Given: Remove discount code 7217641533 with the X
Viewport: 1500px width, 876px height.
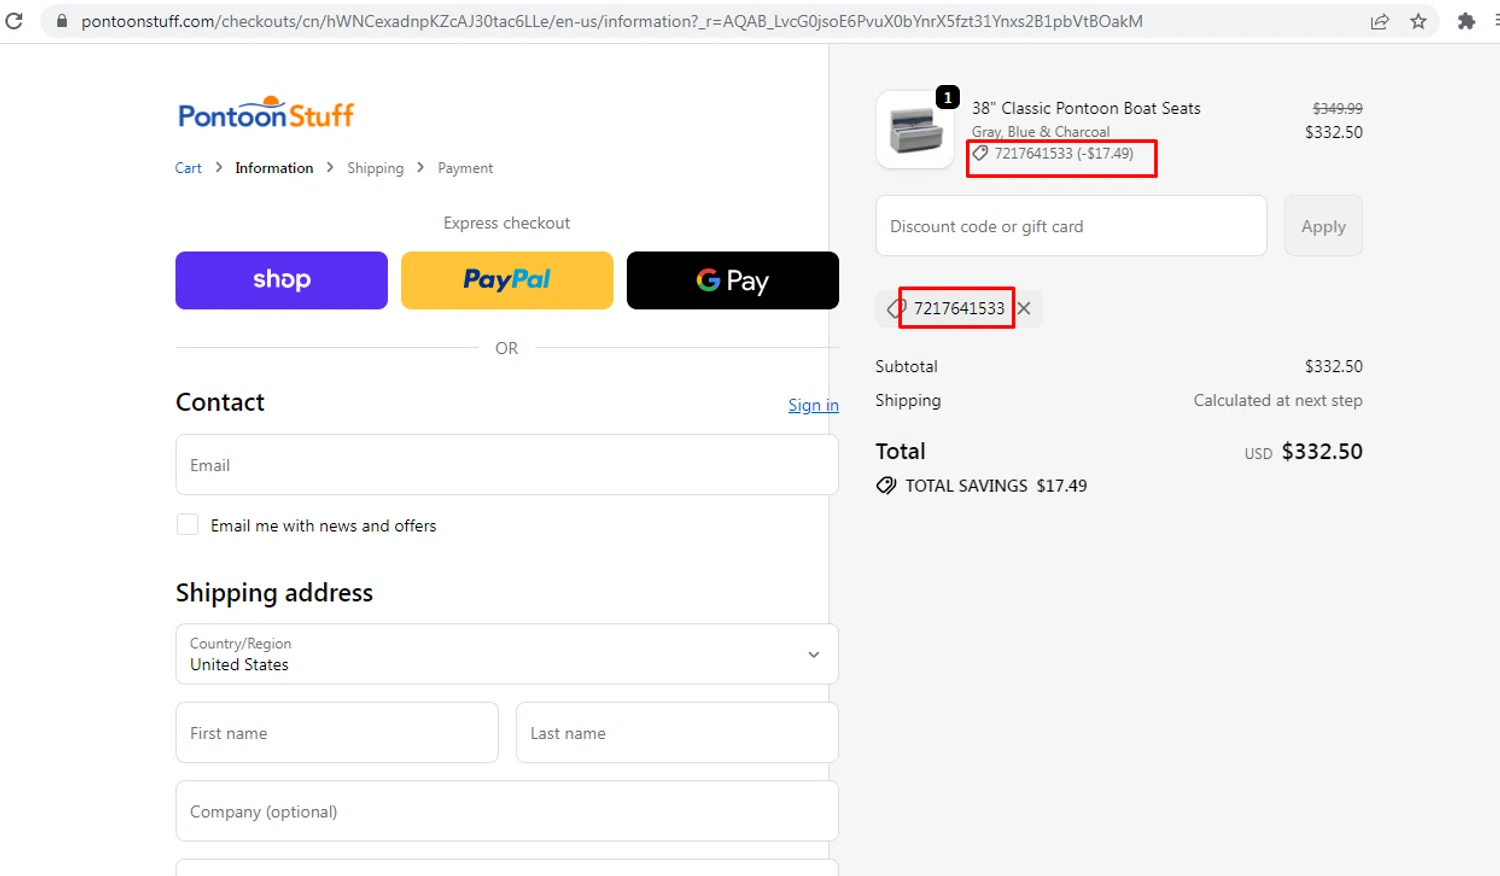Looking at the screenshot, I should coord(1024,308).
